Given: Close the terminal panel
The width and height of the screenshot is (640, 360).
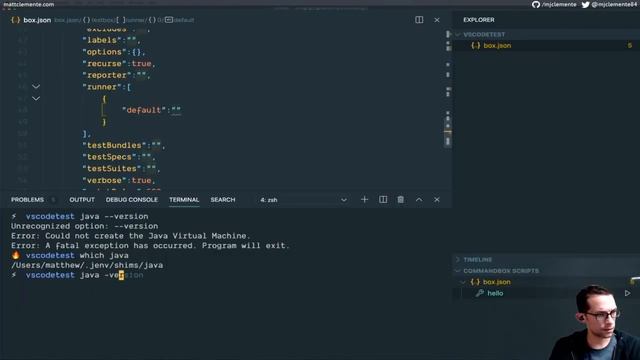Looking at the screenshot, I should (x=437, y=200).
